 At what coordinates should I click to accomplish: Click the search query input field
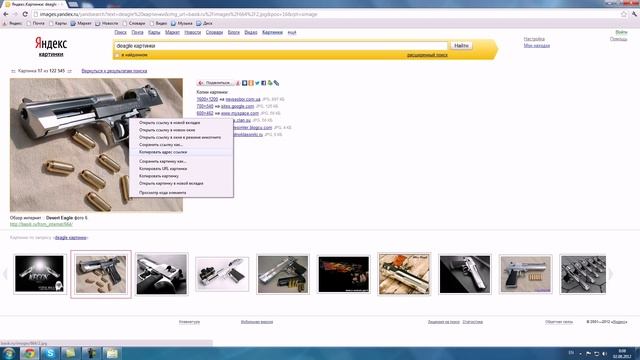(281, 46)
